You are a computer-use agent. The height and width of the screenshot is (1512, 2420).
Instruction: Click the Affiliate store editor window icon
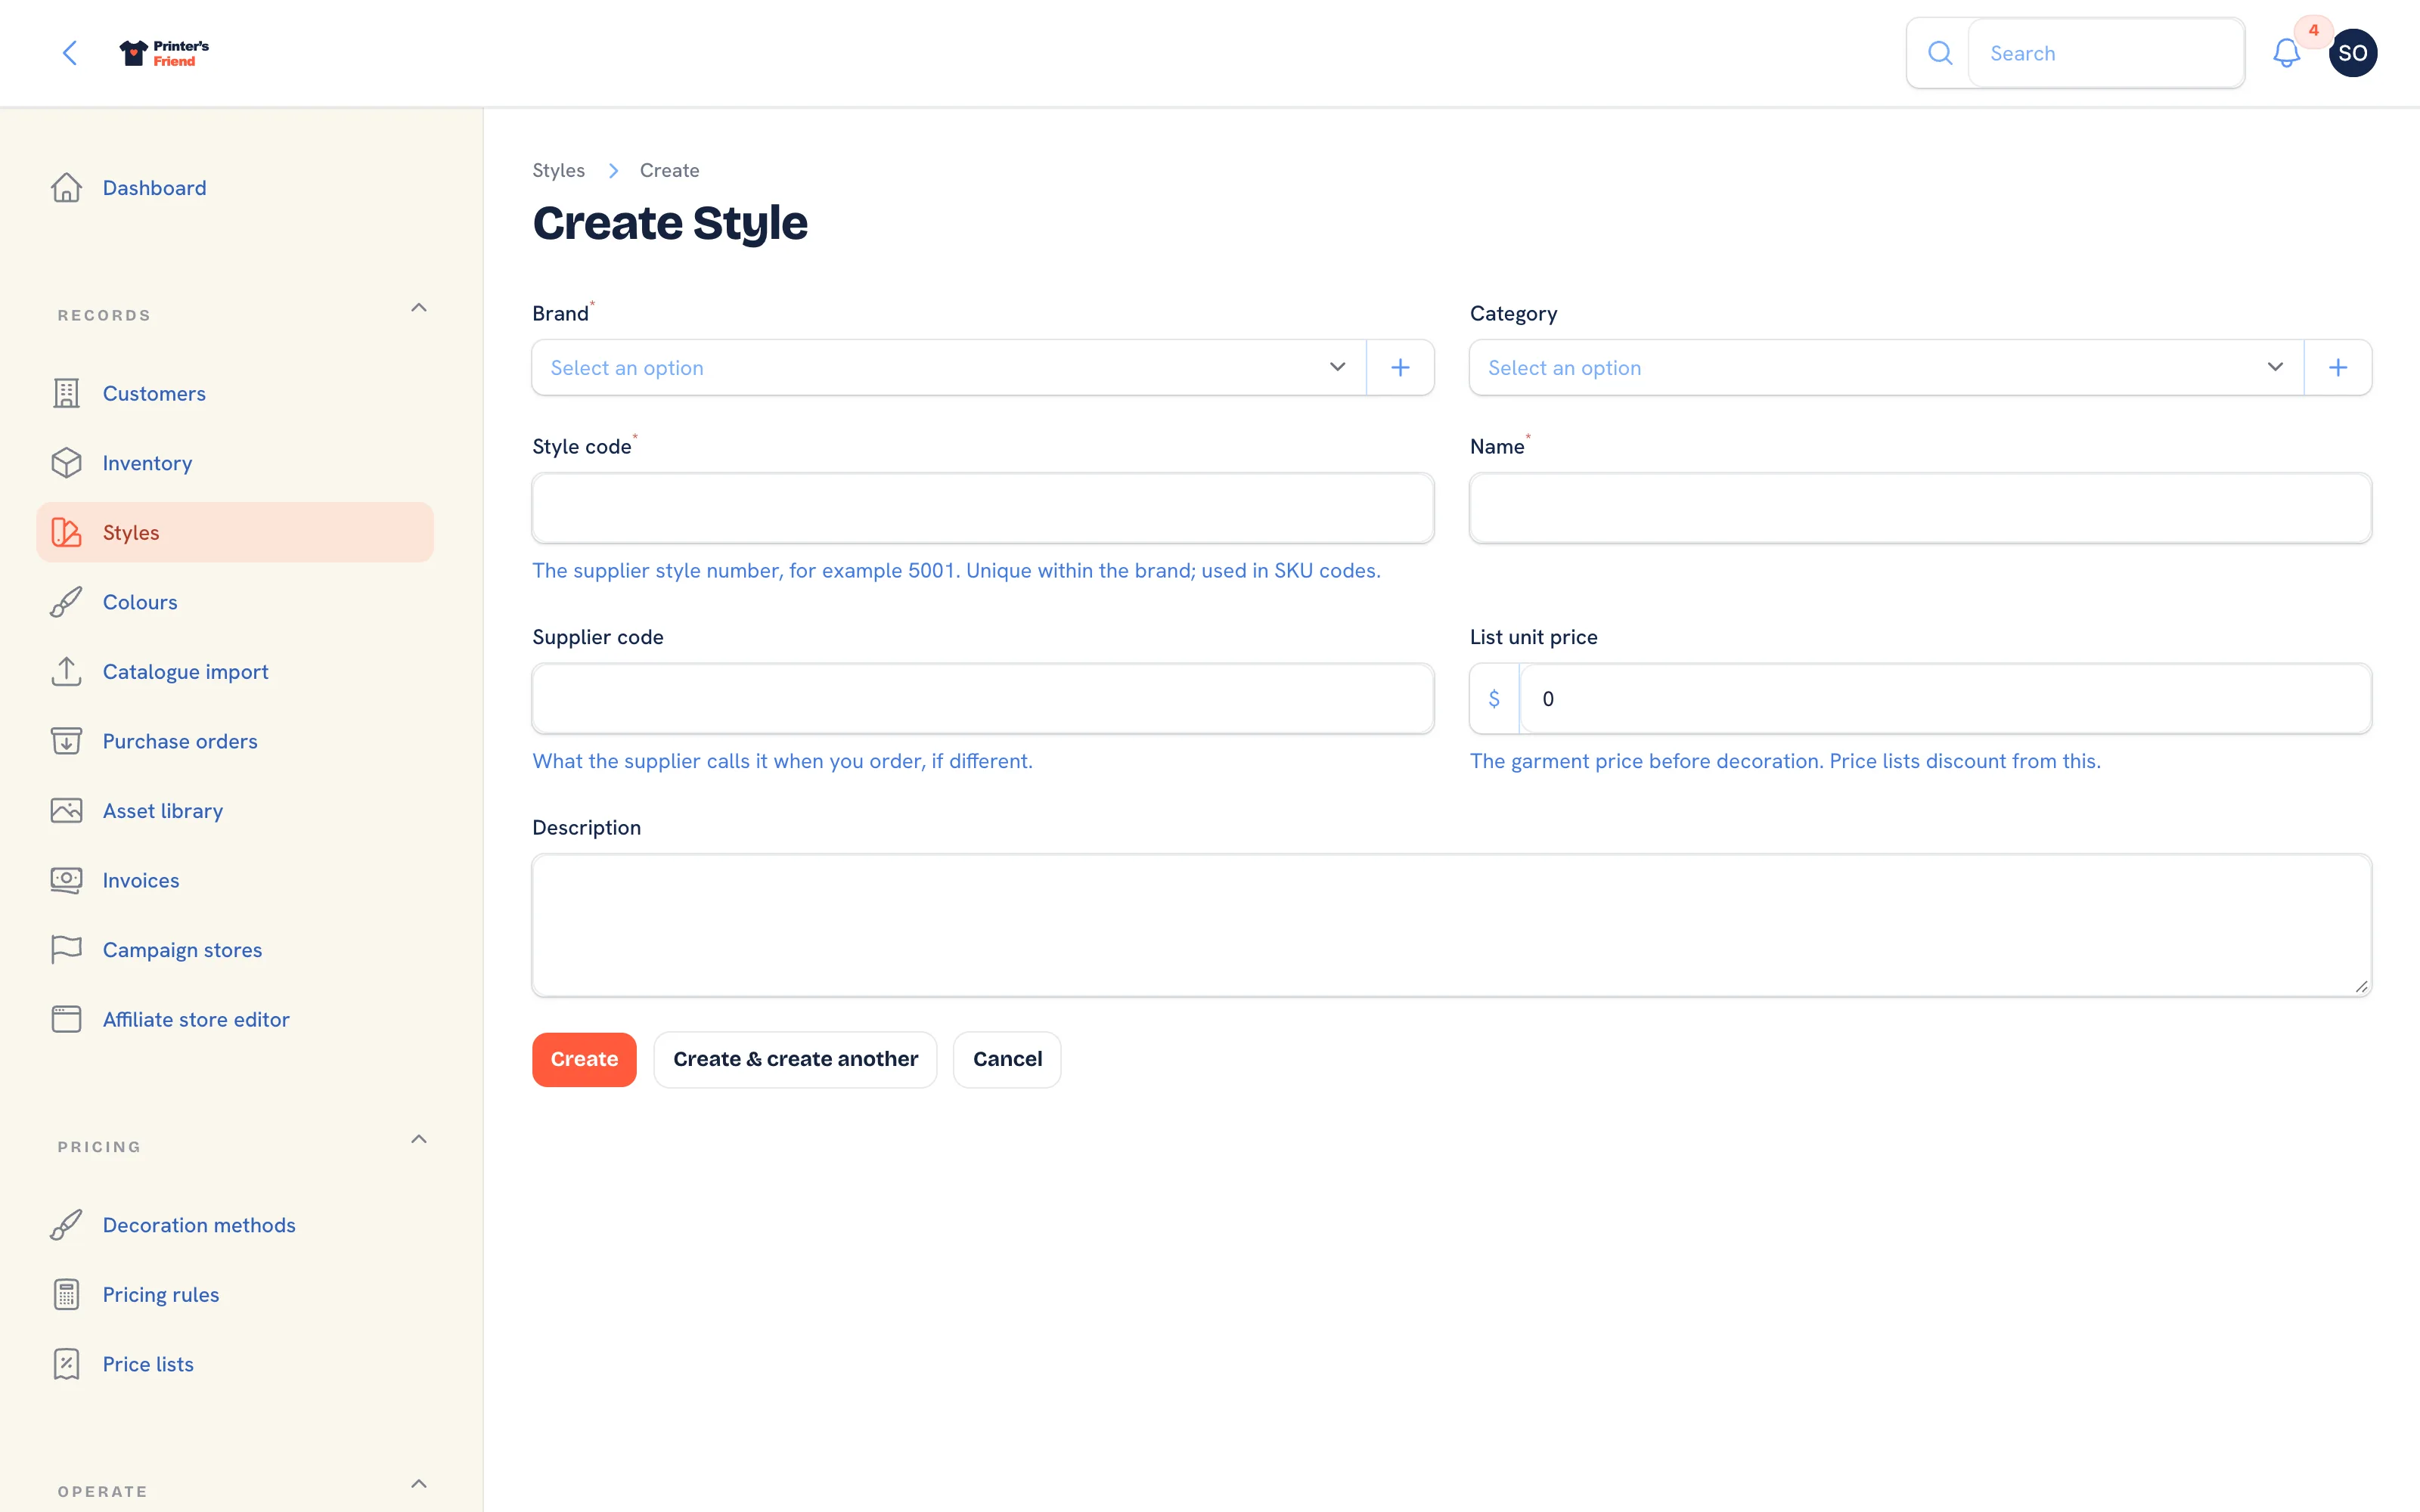pyautogui.click(x=66, y=1019)
